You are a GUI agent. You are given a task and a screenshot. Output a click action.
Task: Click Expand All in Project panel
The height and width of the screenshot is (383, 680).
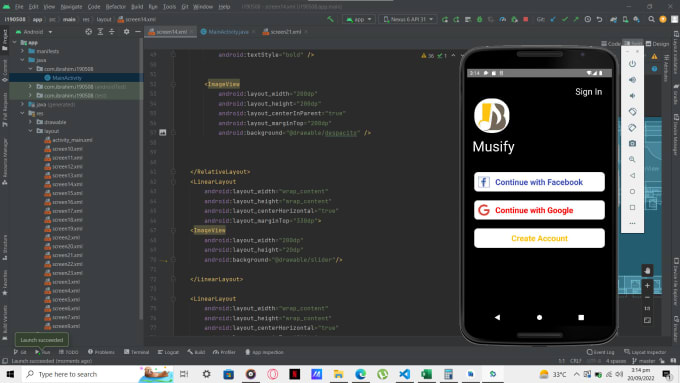pyautogui.click(x=100, y=32)
